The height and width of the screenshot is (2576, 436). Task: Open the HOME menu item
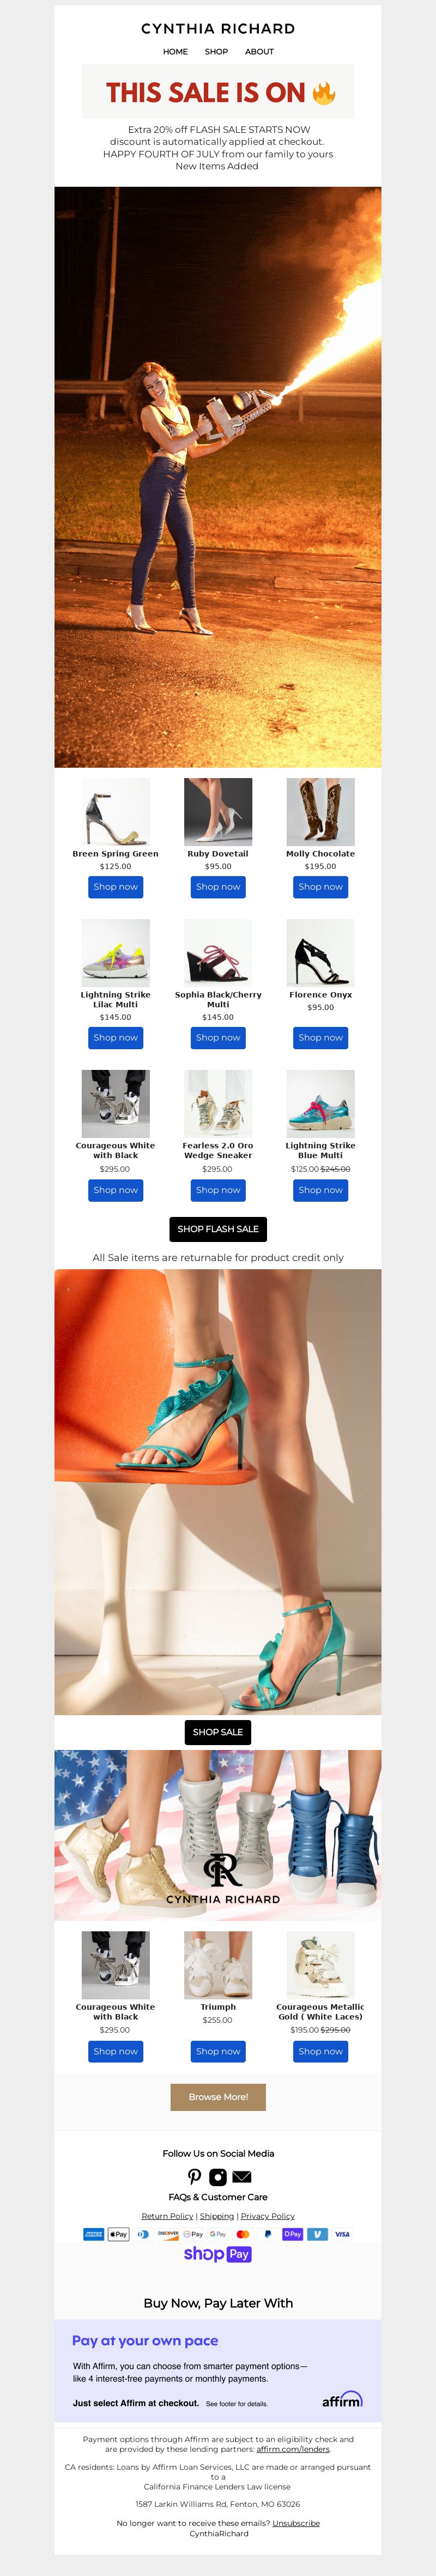176,51
